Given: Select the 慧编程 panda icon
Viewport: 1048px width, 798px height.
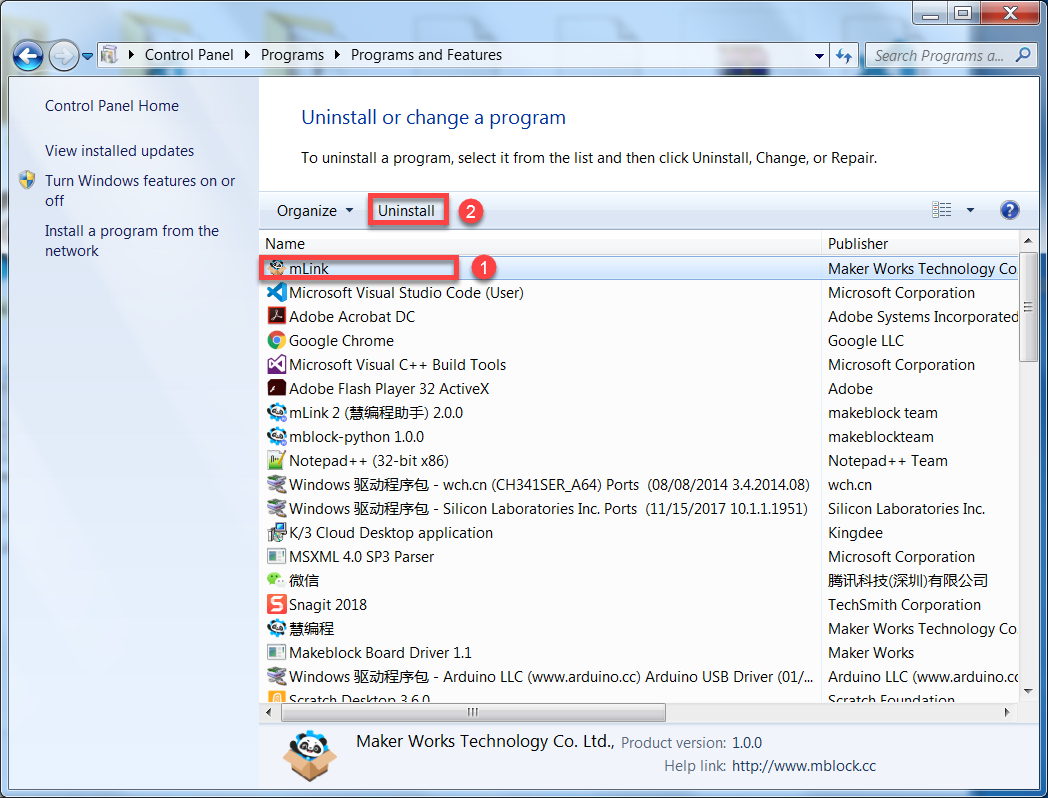Looking at the screenshot, I should click(x=276, y=628).
